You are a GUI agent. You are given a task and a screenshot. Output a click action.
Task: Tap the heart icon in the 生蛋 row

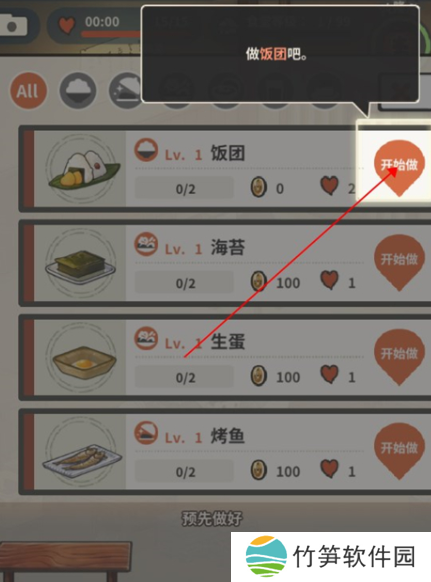tap(330, 374)
